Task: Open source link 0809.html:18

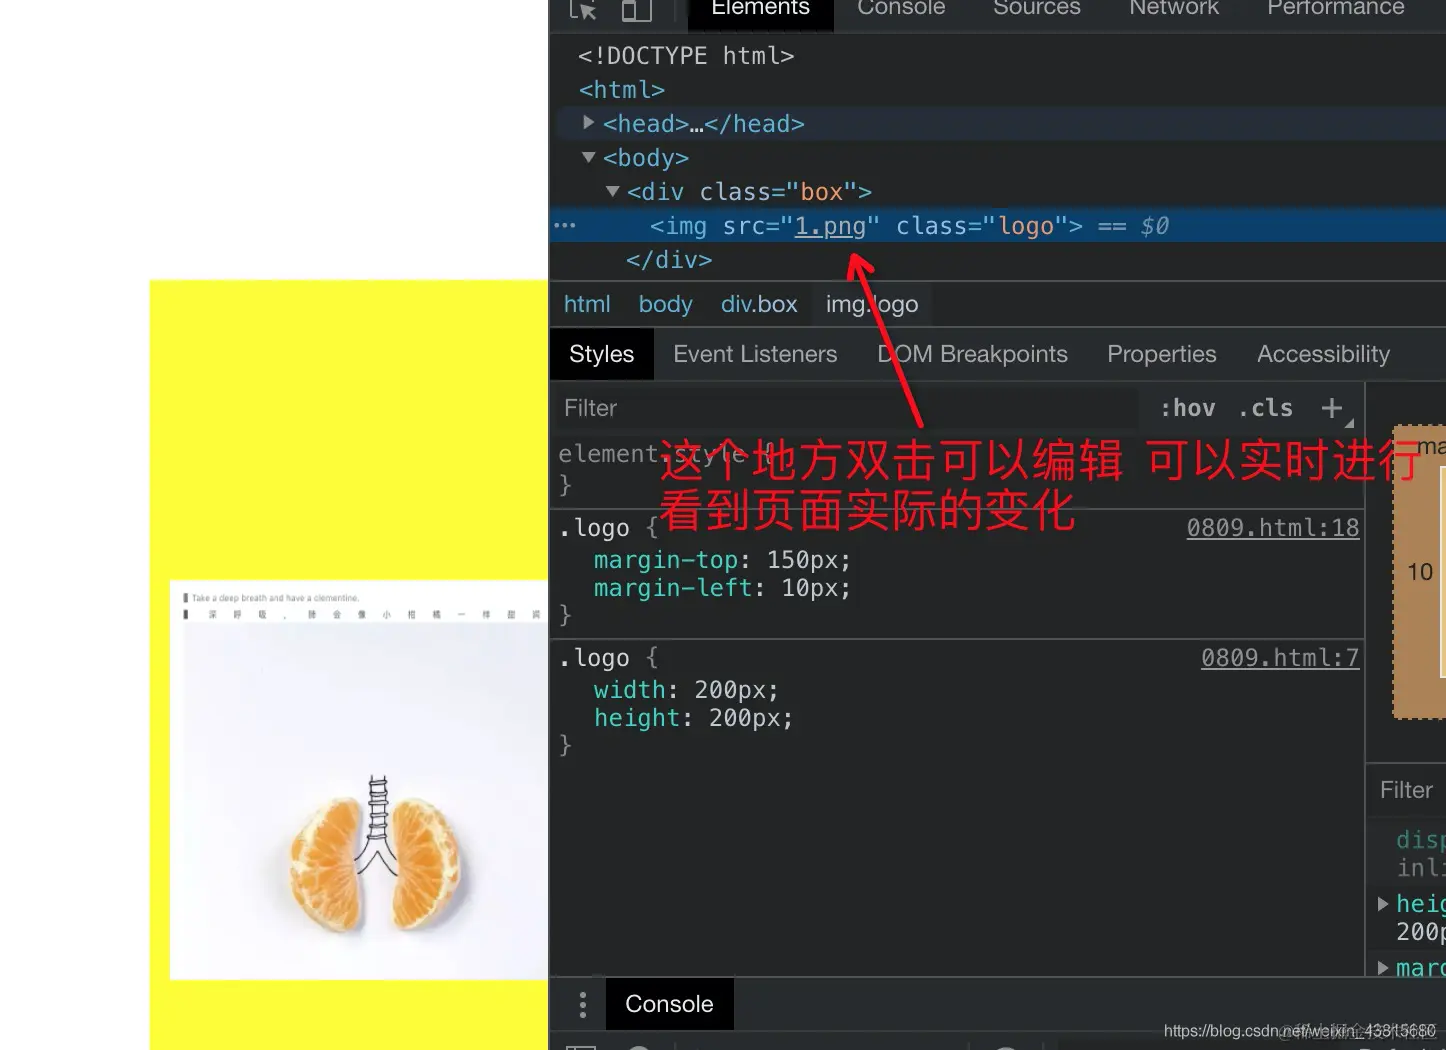Action: click(x=1272, y=527)
